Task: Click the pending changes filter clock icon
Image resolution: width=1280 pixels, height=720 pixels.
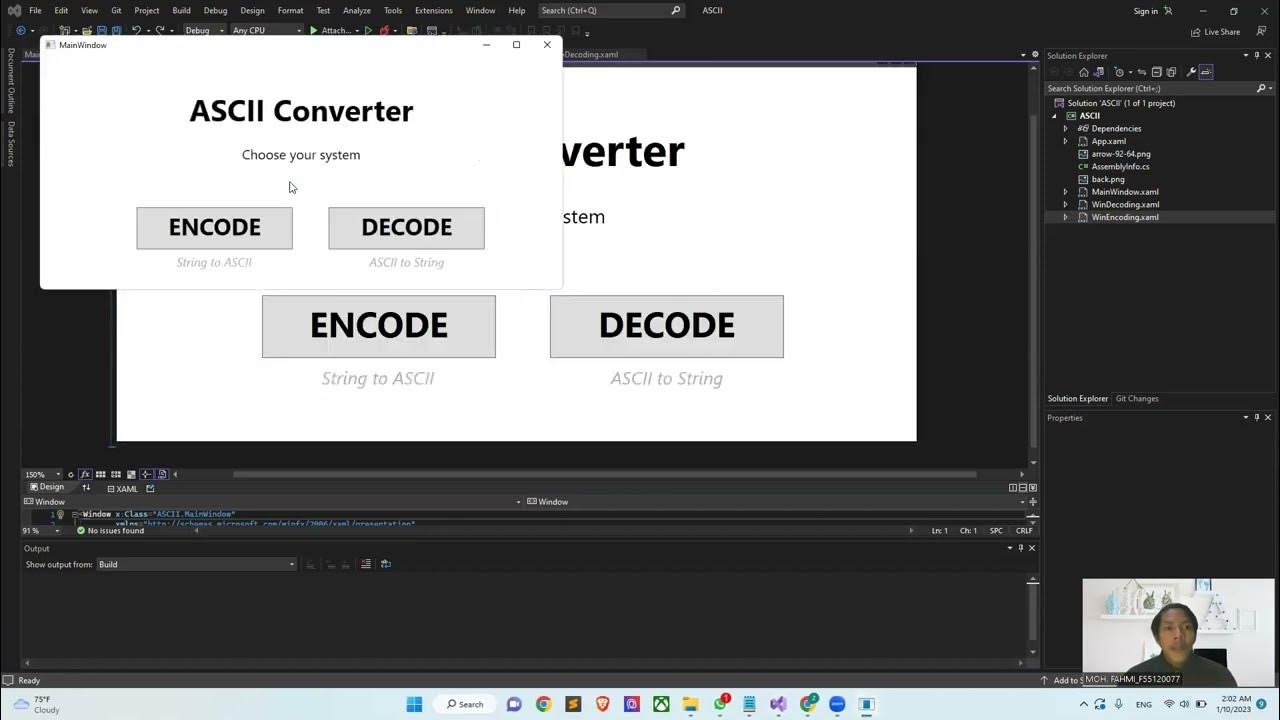Action: (1119, 72)
